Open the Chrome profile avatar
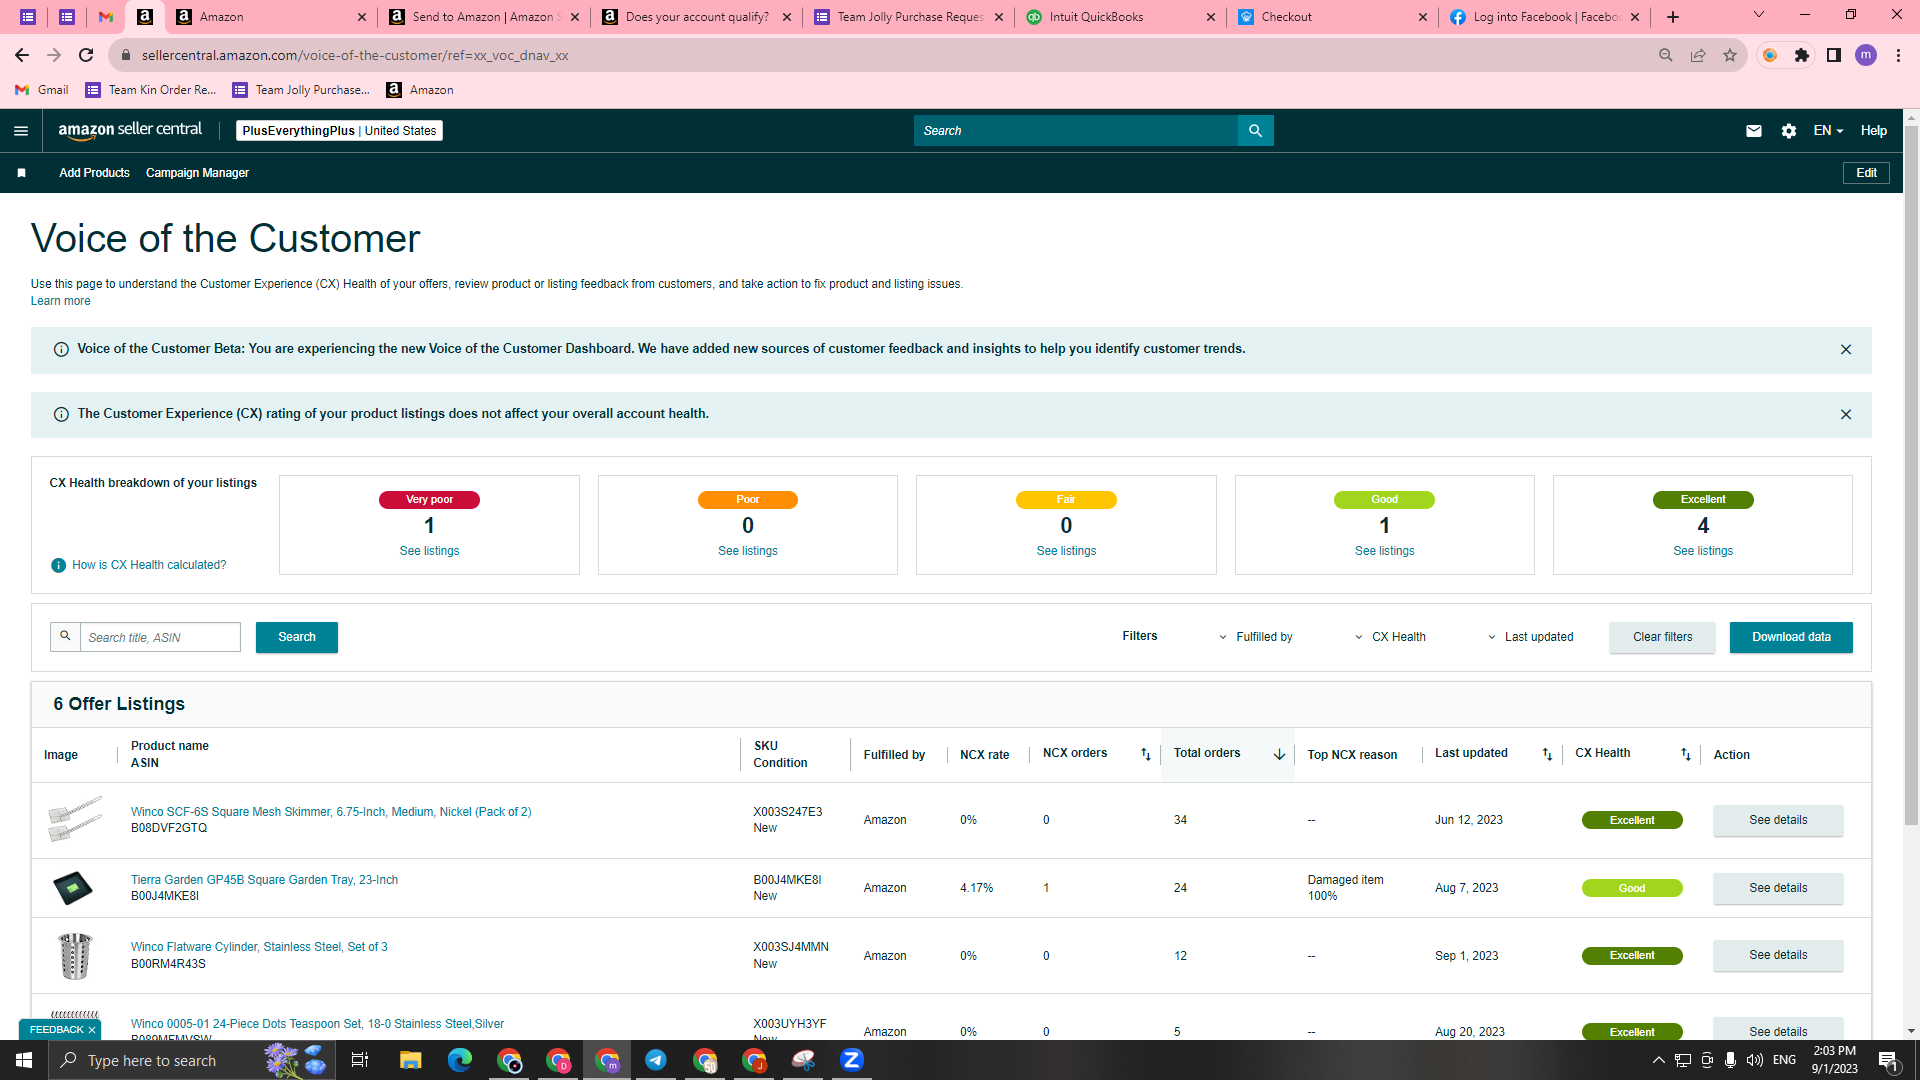1920x1080 pixels. (x=1866, y=56)
